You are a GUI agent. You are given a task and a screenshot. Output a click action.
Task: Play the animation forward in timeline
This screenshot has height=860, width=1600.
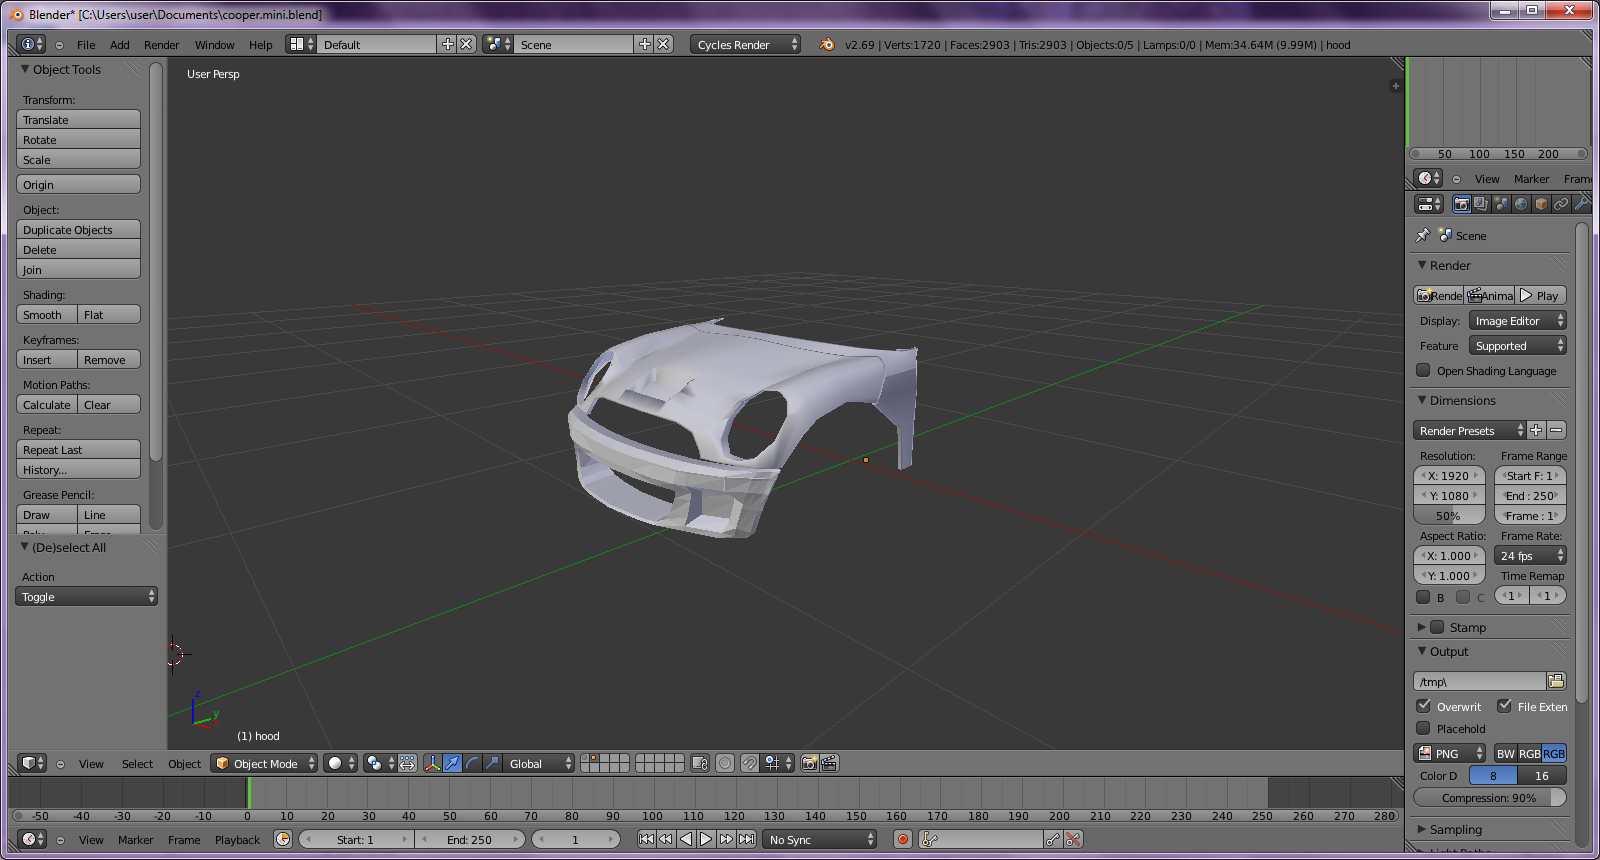point(706,839)
